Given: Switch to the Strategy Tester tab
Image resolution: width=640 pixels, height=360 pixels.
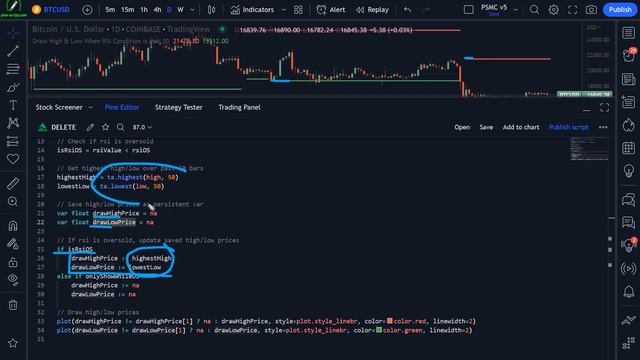Looking at the screenshot, I should click(178, 107).
